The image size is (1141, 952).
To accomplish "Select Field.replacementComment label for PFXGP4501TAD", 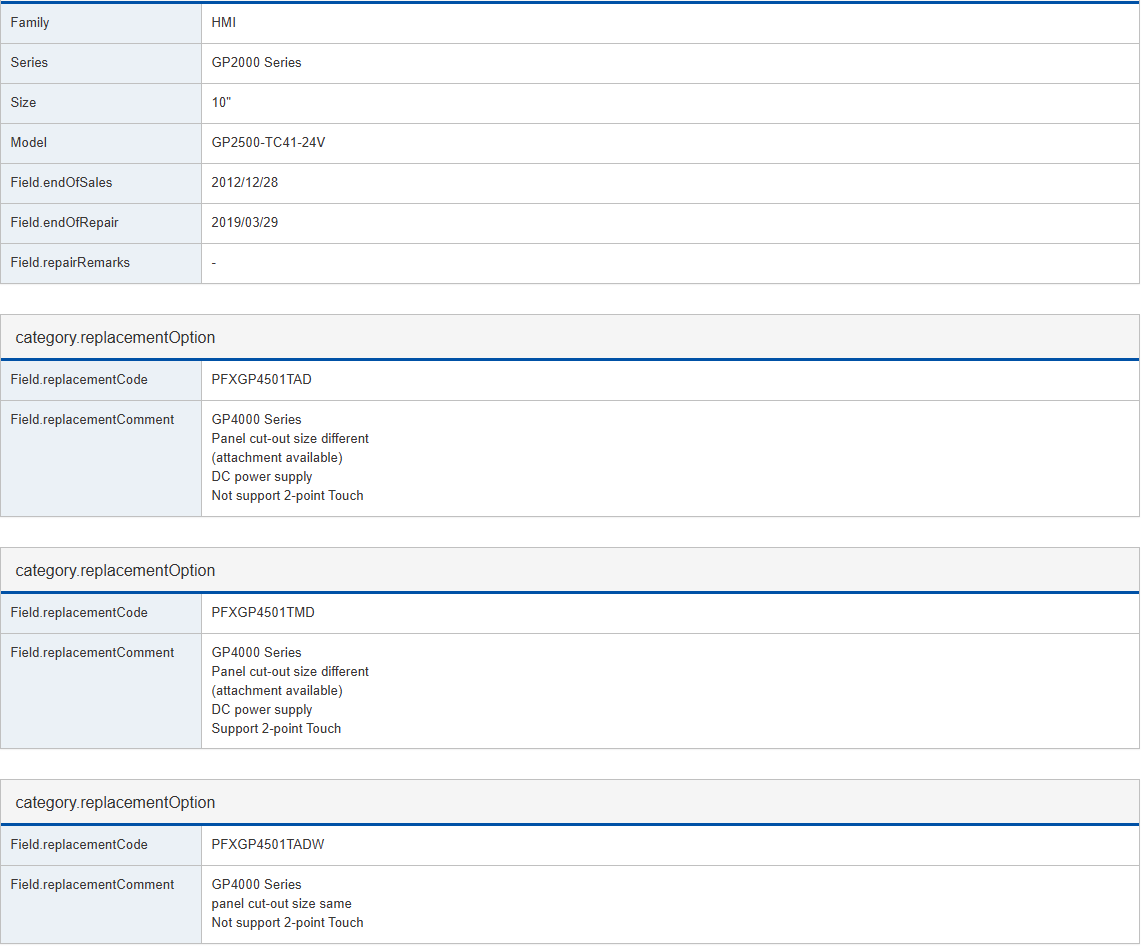I will coord(92,420).
